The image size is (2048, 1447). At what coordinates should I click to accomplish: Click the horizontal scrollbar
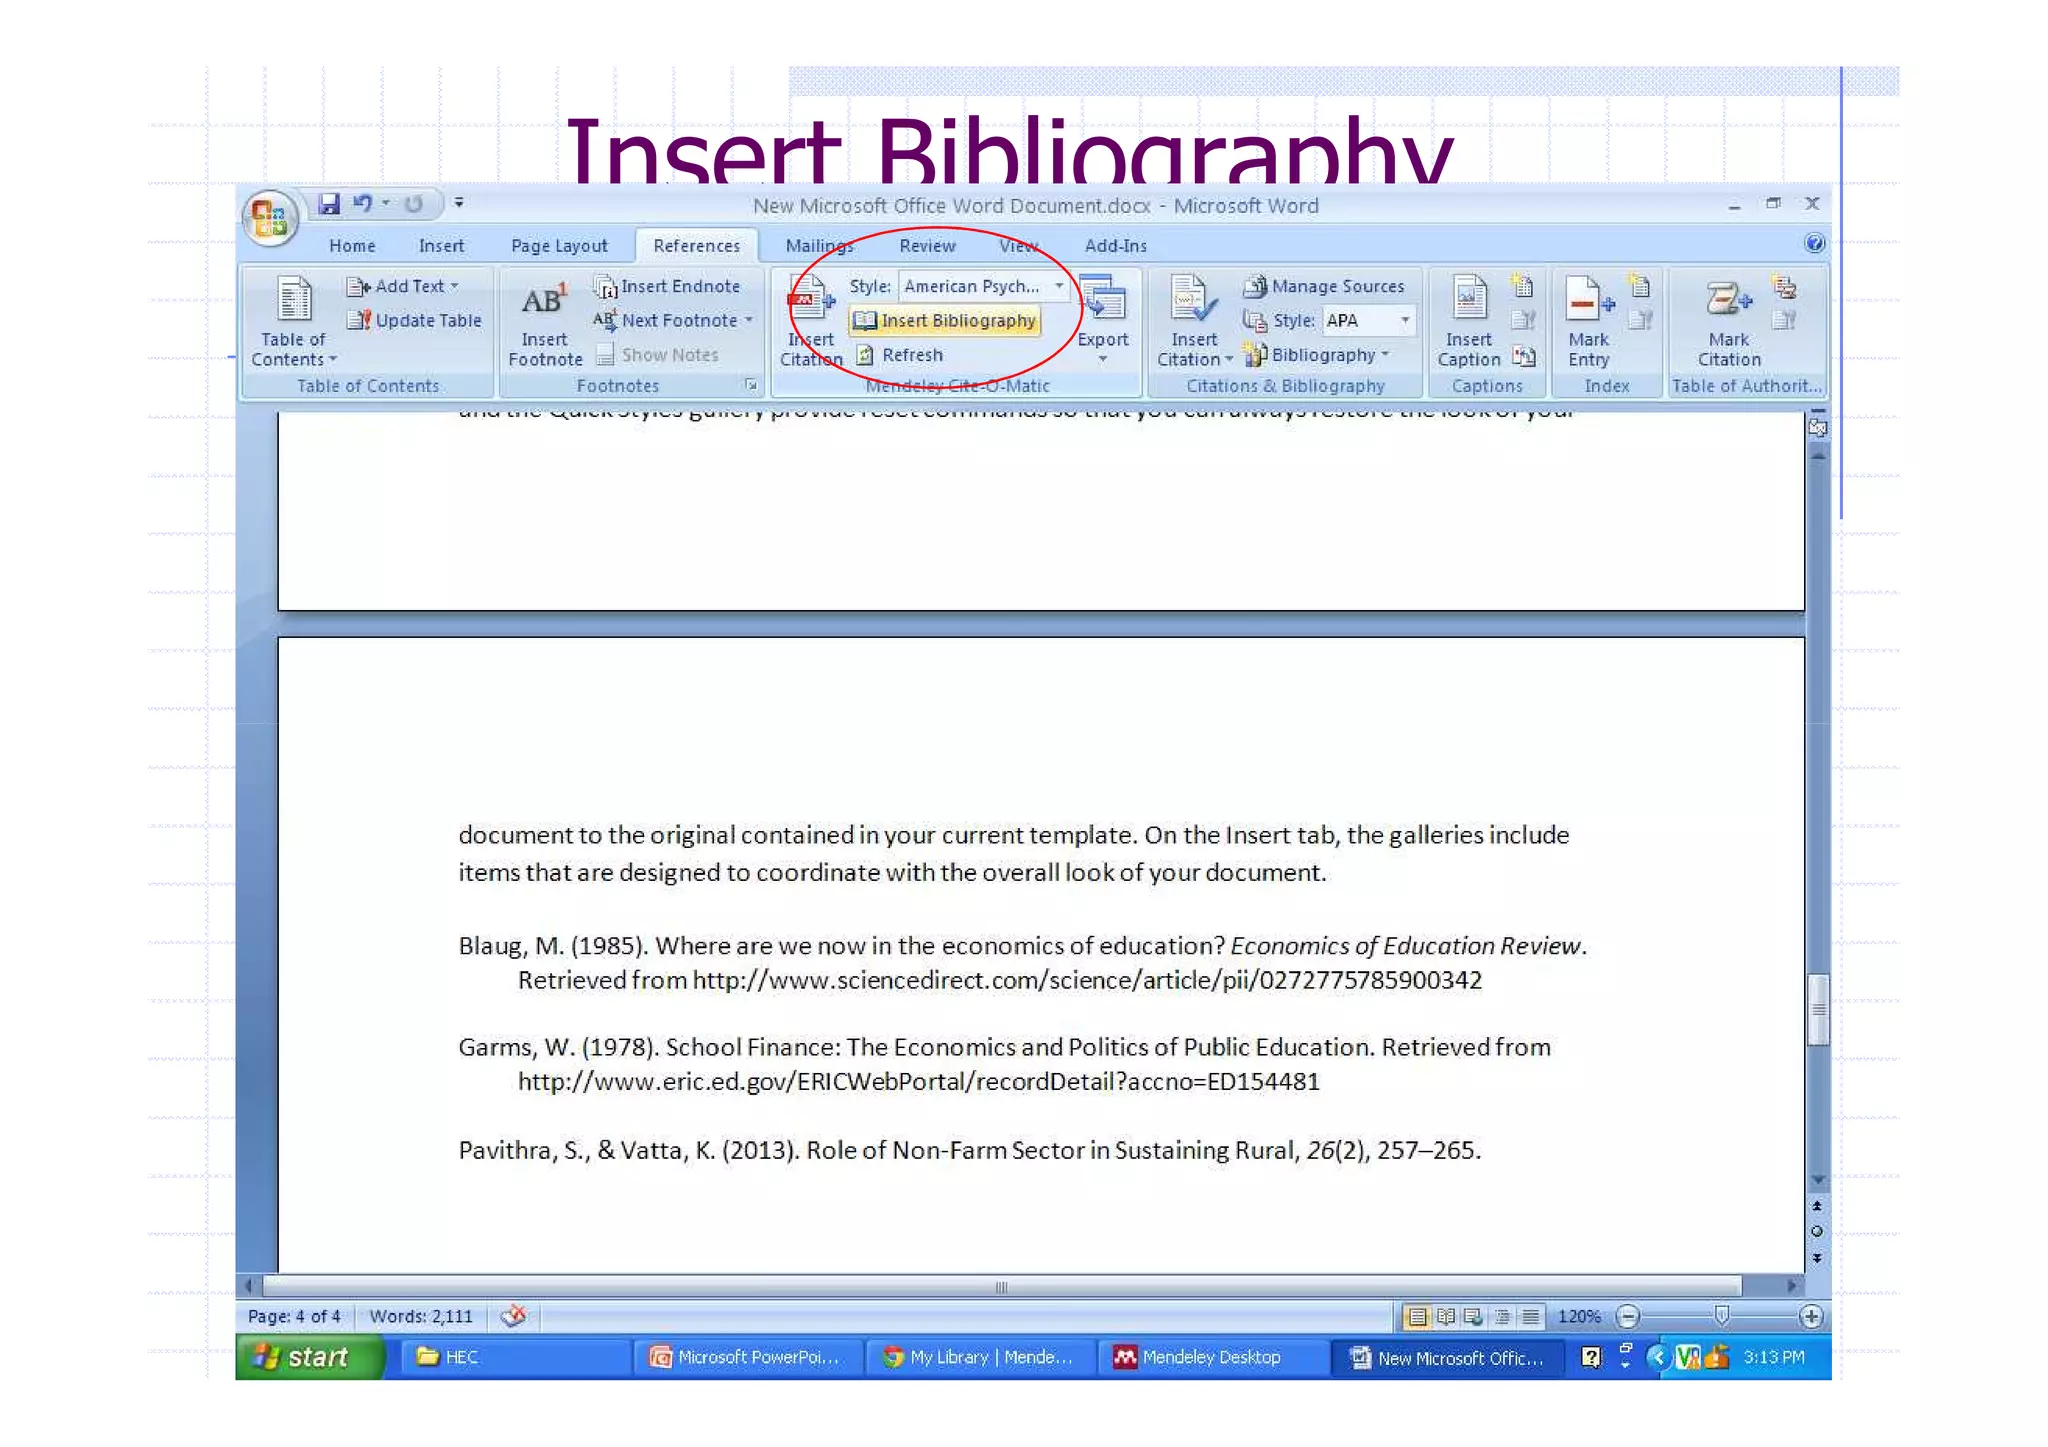[x=1002, y=1286]
